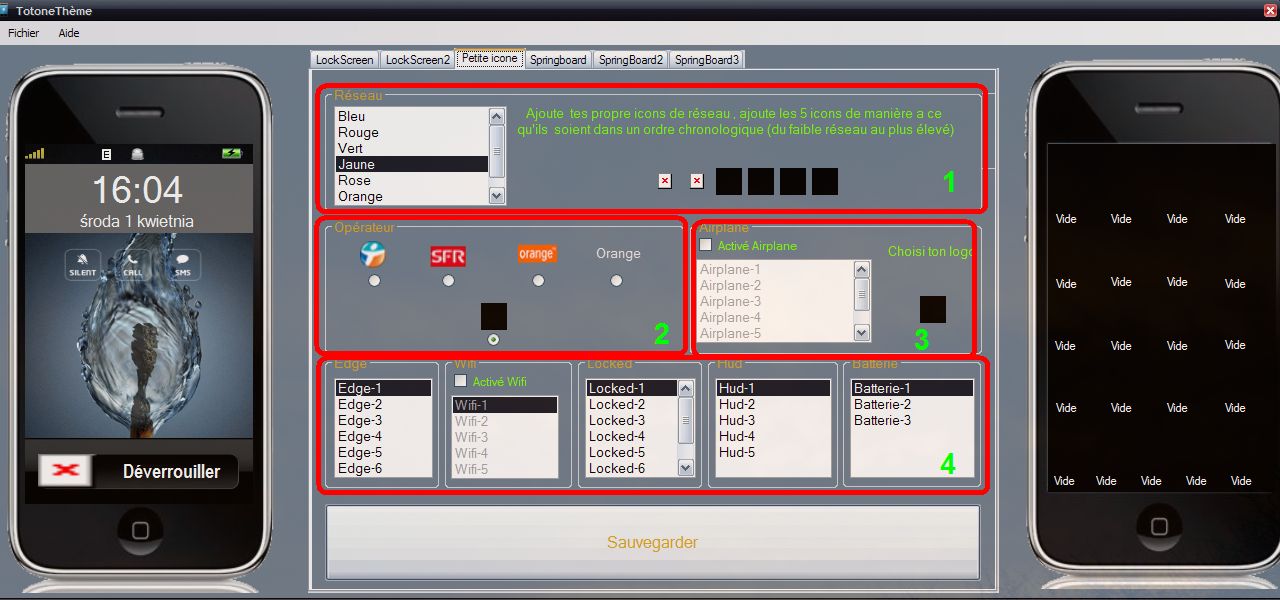Viewport: 1280px width, 600px height.
Task: Switch to the LockScreen2 tab
Action: point(418,59)
